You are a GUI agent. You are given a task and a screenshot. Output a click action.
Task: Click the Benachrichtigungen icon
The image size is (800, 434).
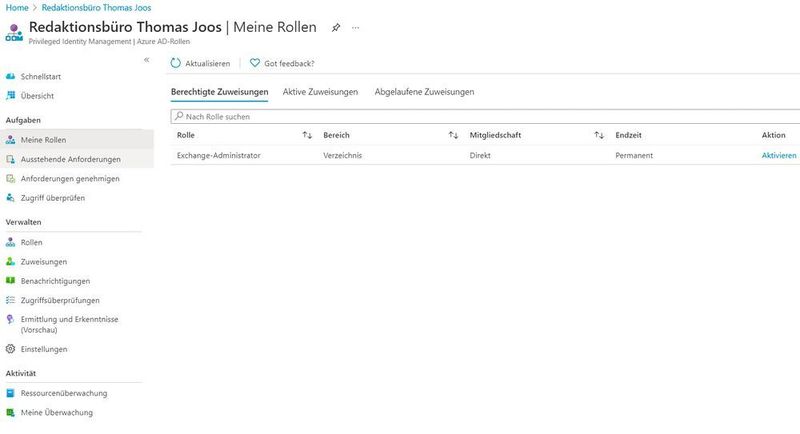point(10,280)
